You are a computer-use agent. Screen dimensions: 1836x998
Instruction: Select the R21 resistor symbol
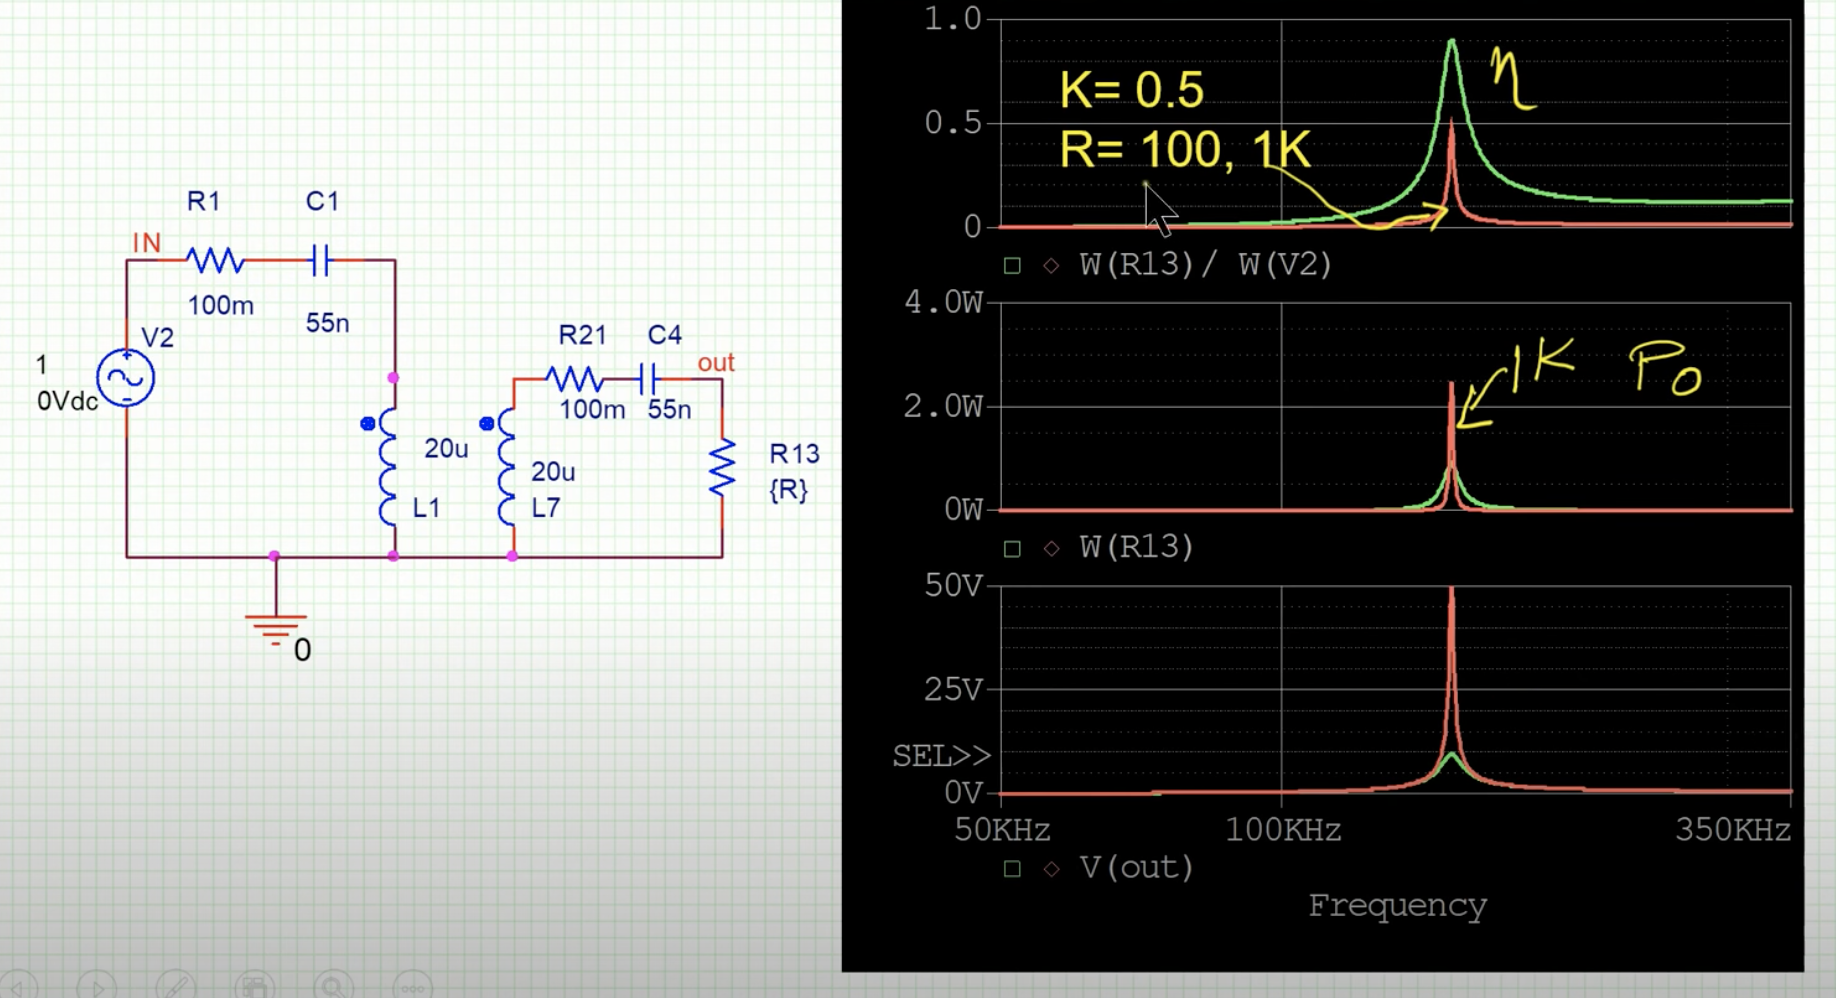tap(574, 379)
